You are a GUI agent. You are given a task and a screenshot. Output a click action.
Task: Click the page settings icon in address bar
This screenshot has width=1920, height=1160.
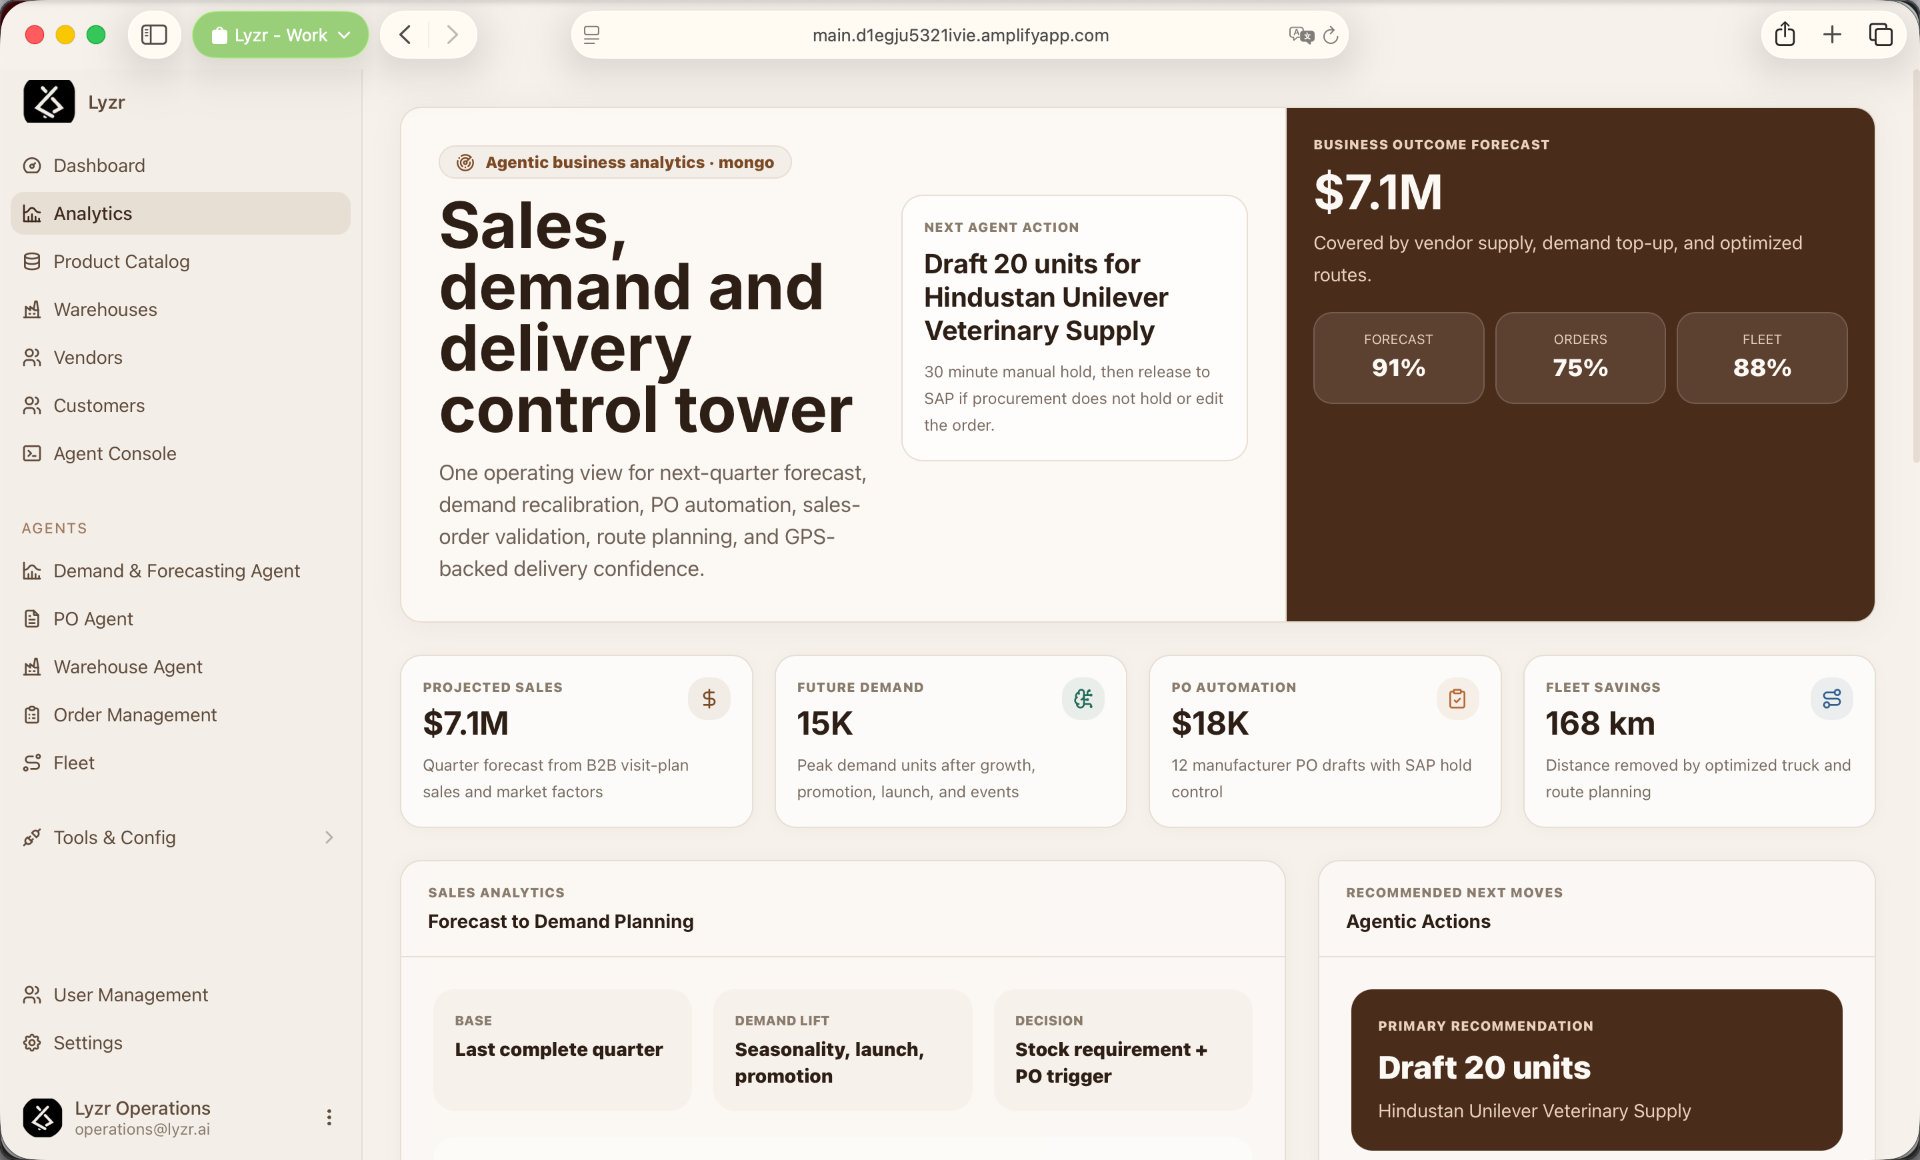pos(592,35)
